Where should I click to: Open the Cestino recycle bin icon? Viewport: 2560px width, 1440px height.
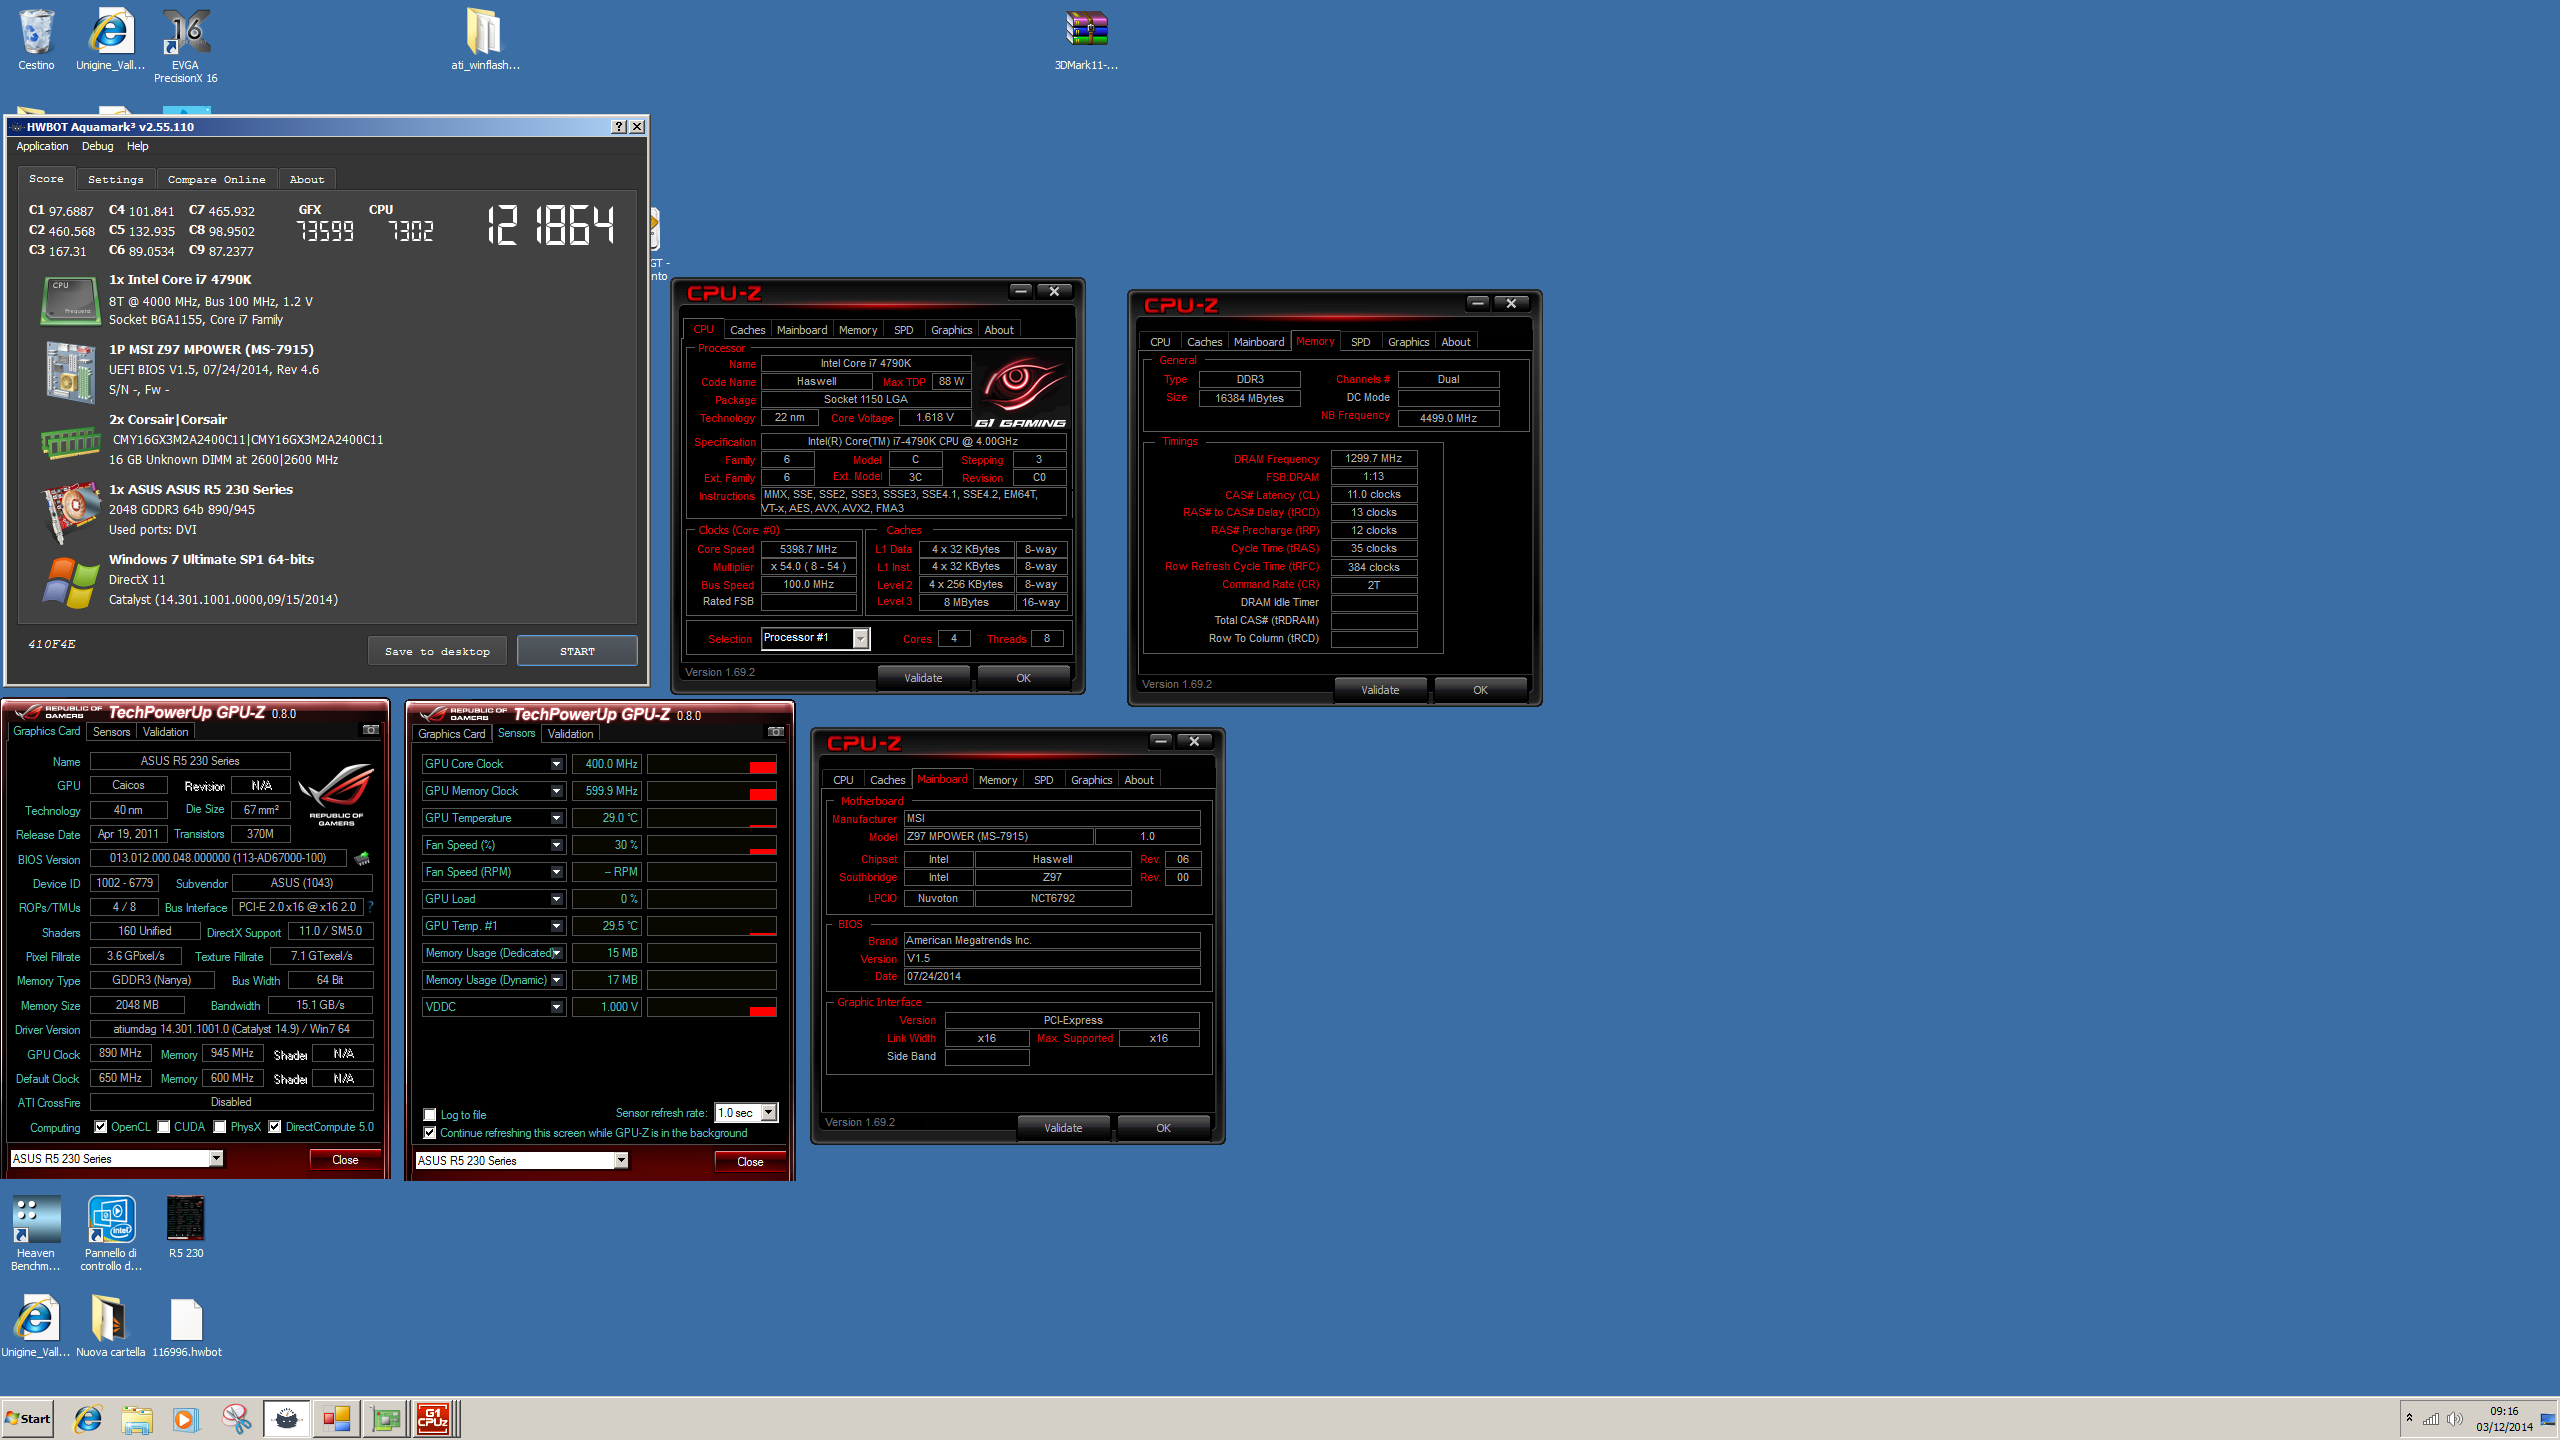point(36,40)
